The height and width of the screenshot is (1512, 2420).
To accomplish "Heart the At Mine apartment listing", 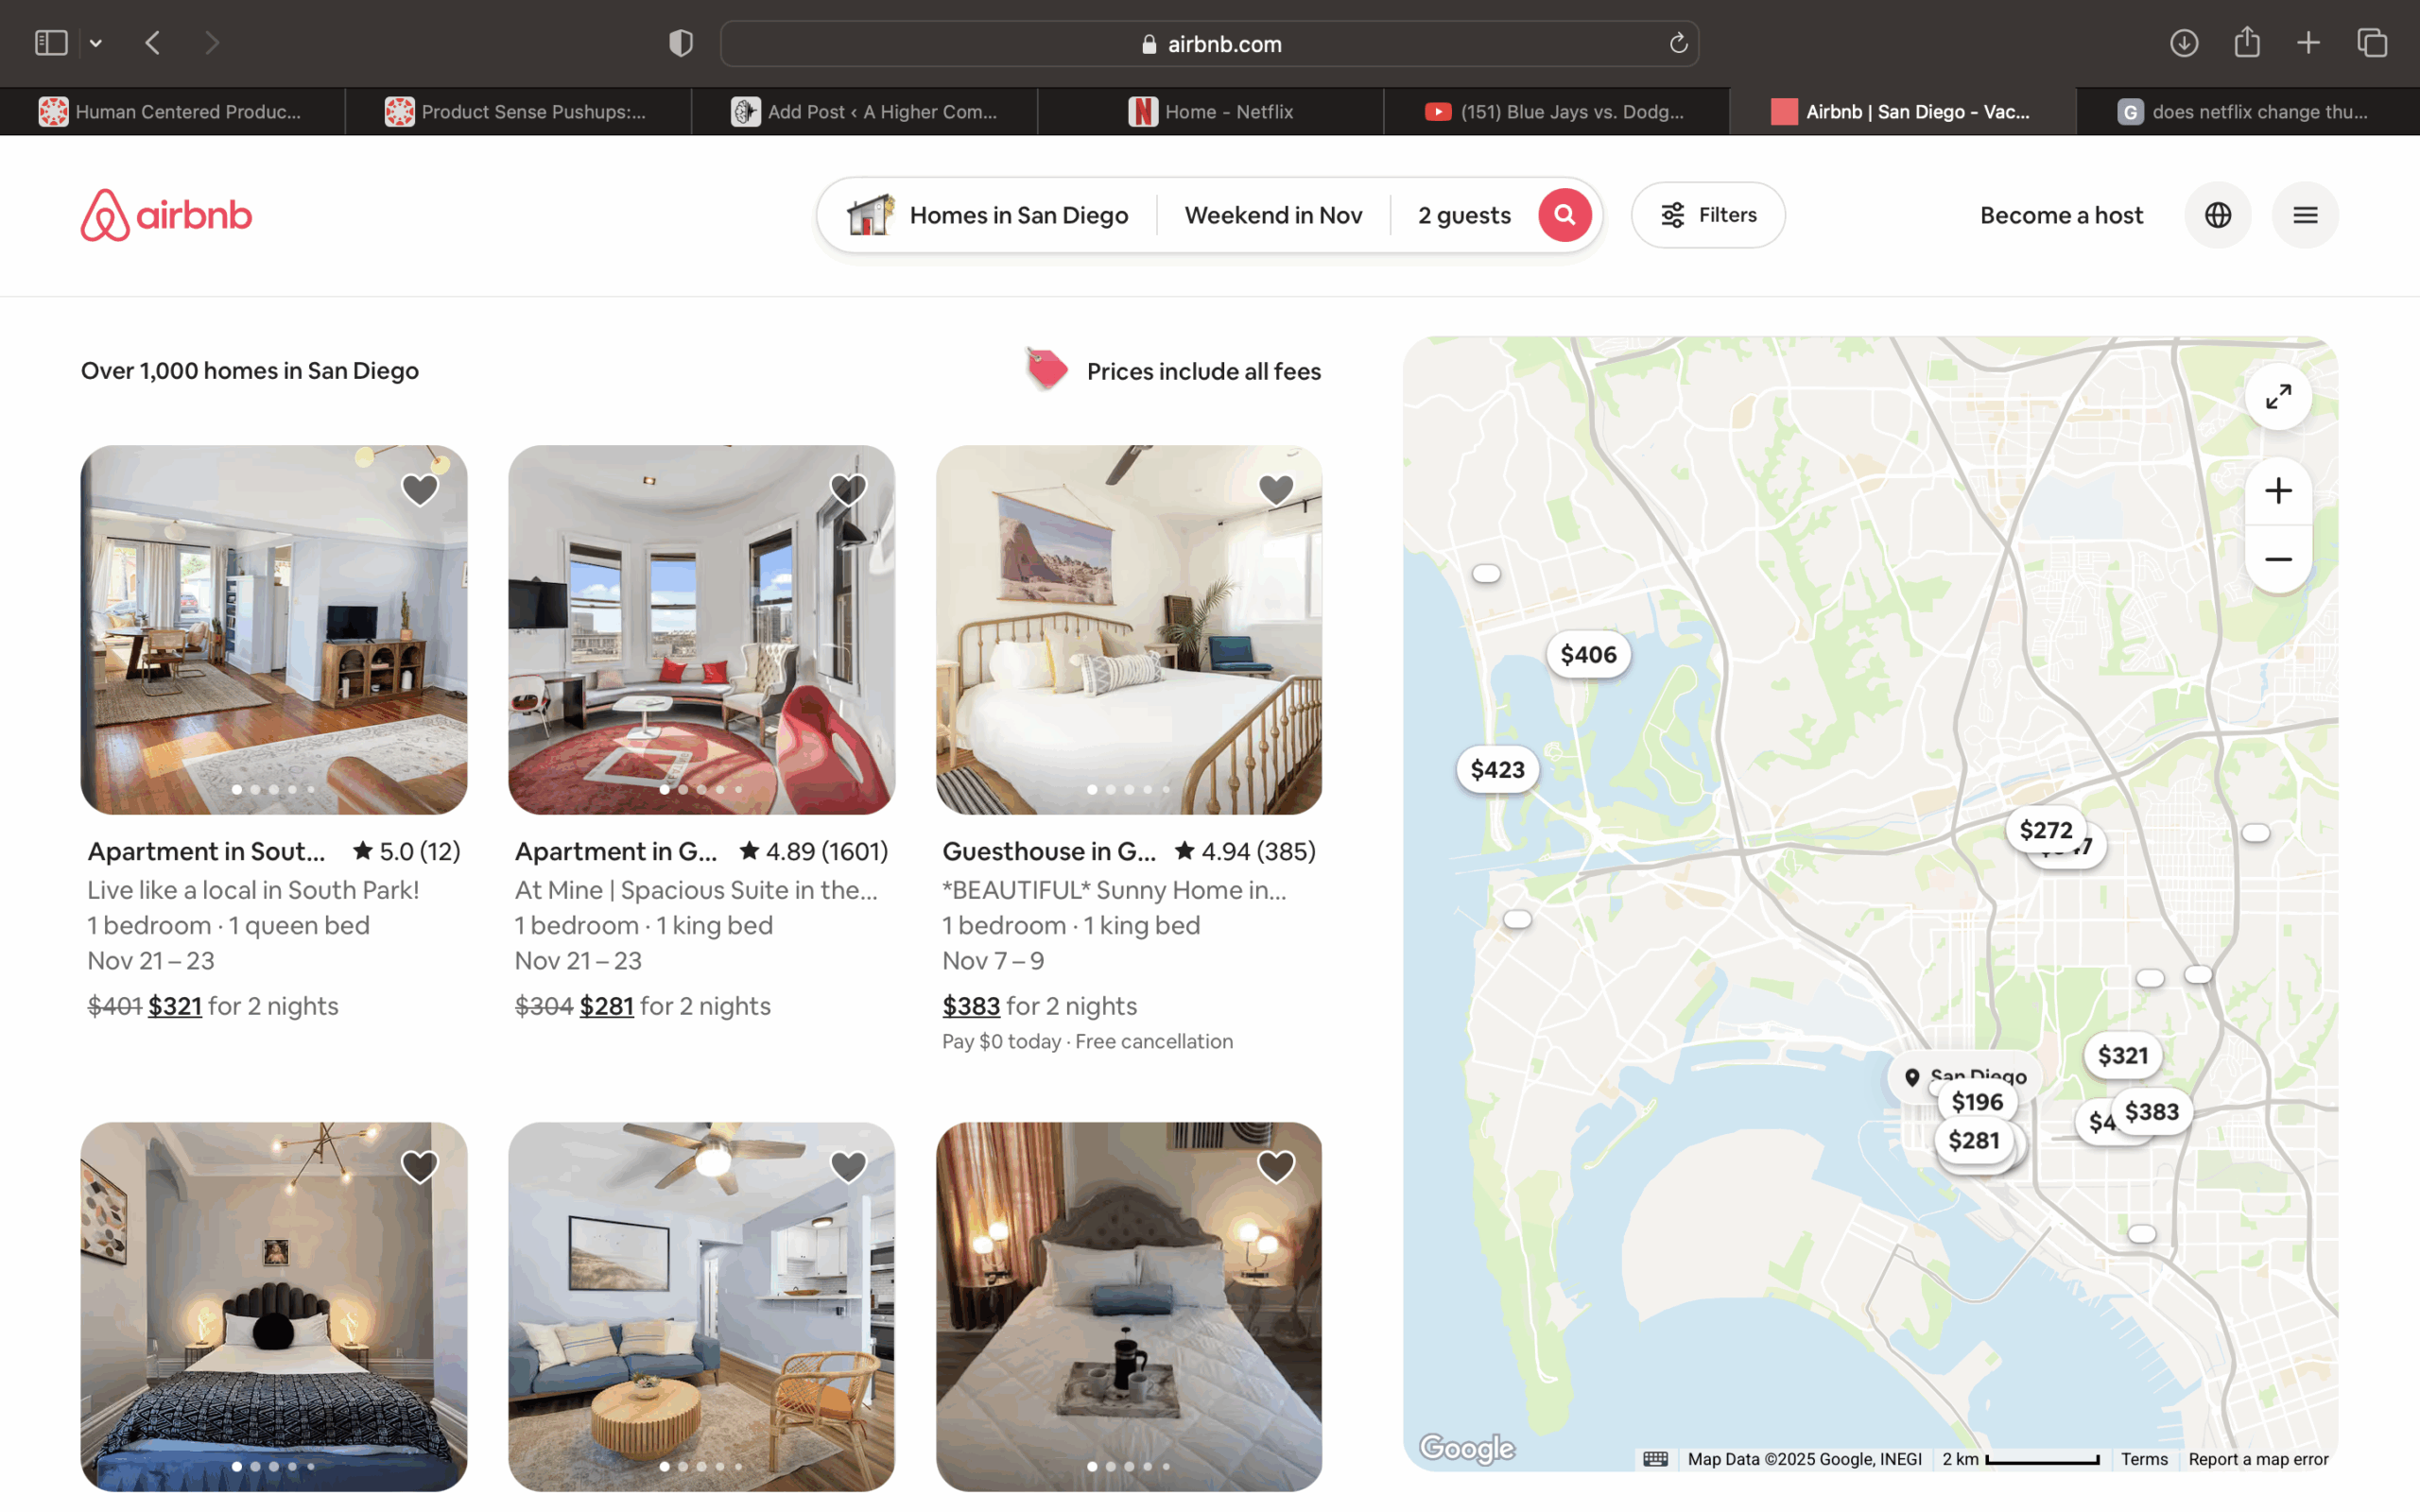I will pyautogui.click(x=848, y=490).
